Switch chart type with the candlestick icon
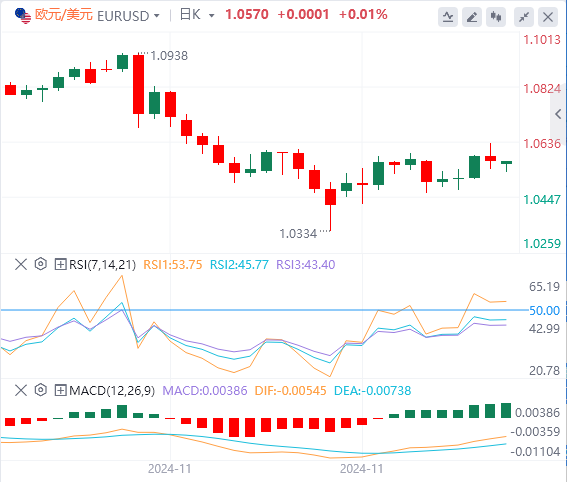 [x=496, y=17]
